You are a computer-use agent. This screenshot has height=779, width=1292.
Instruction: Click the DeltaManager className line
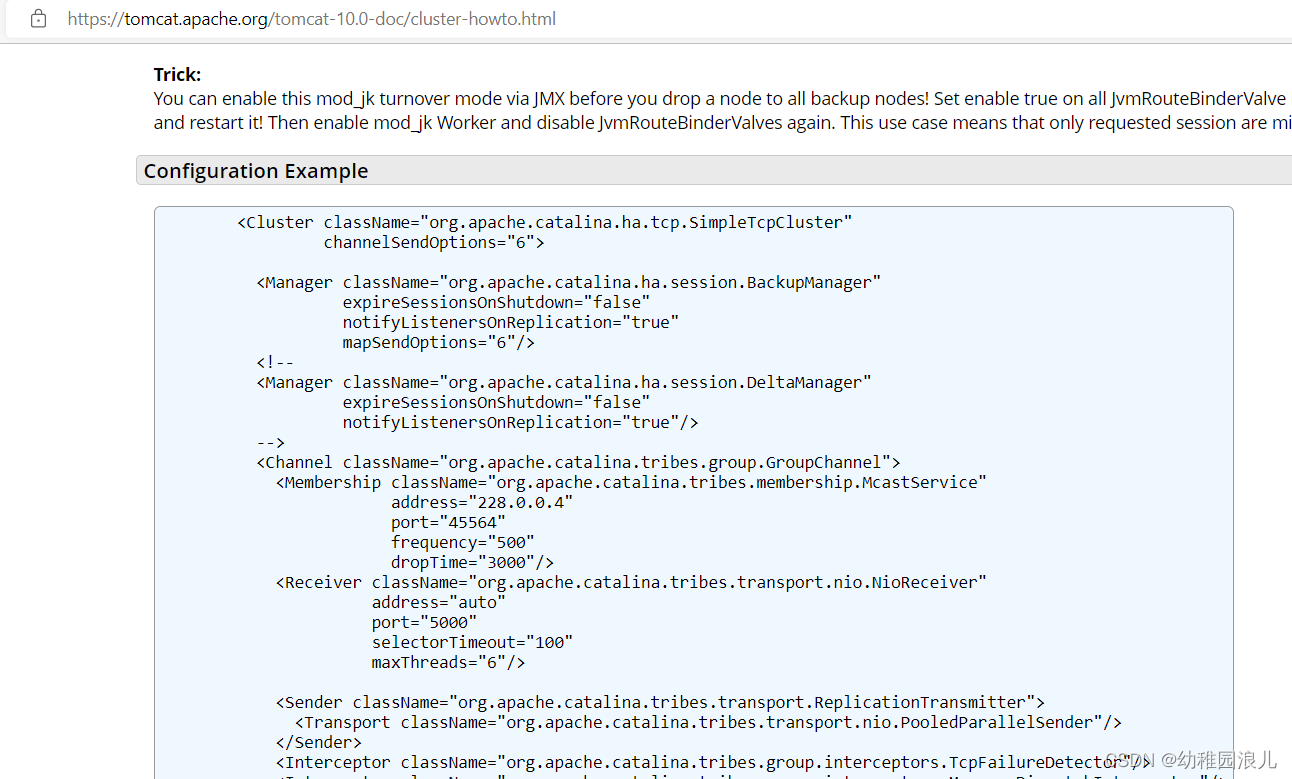tap(564, 382)
